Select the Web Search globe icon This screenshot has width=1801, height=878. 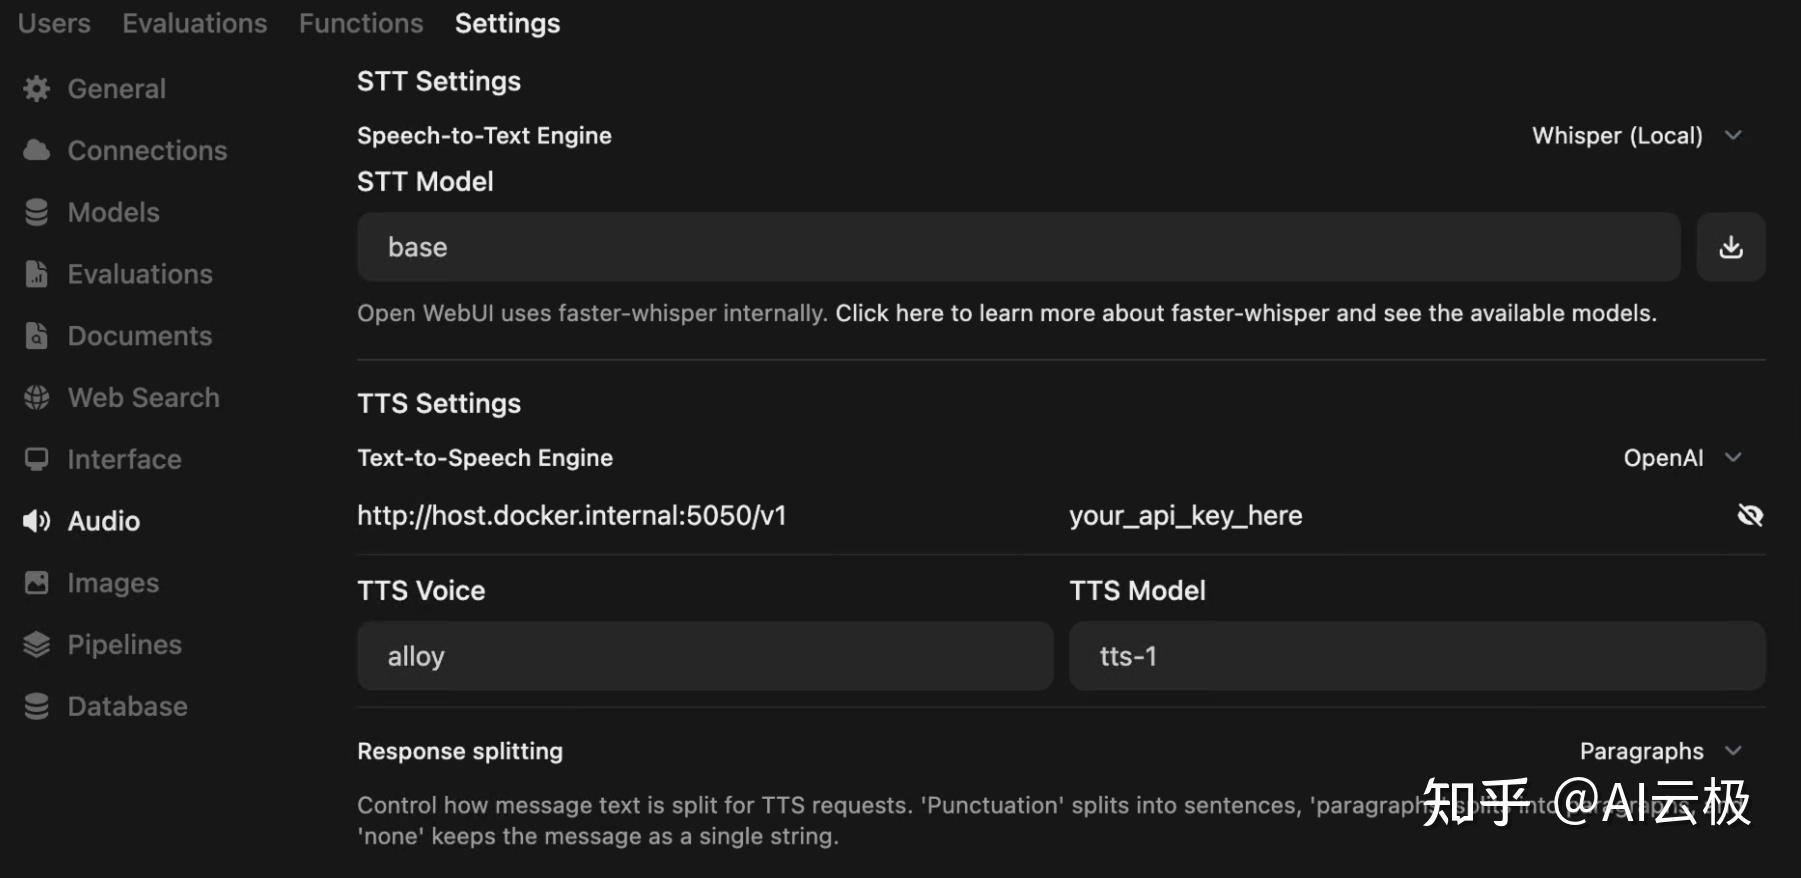[36, 397]
